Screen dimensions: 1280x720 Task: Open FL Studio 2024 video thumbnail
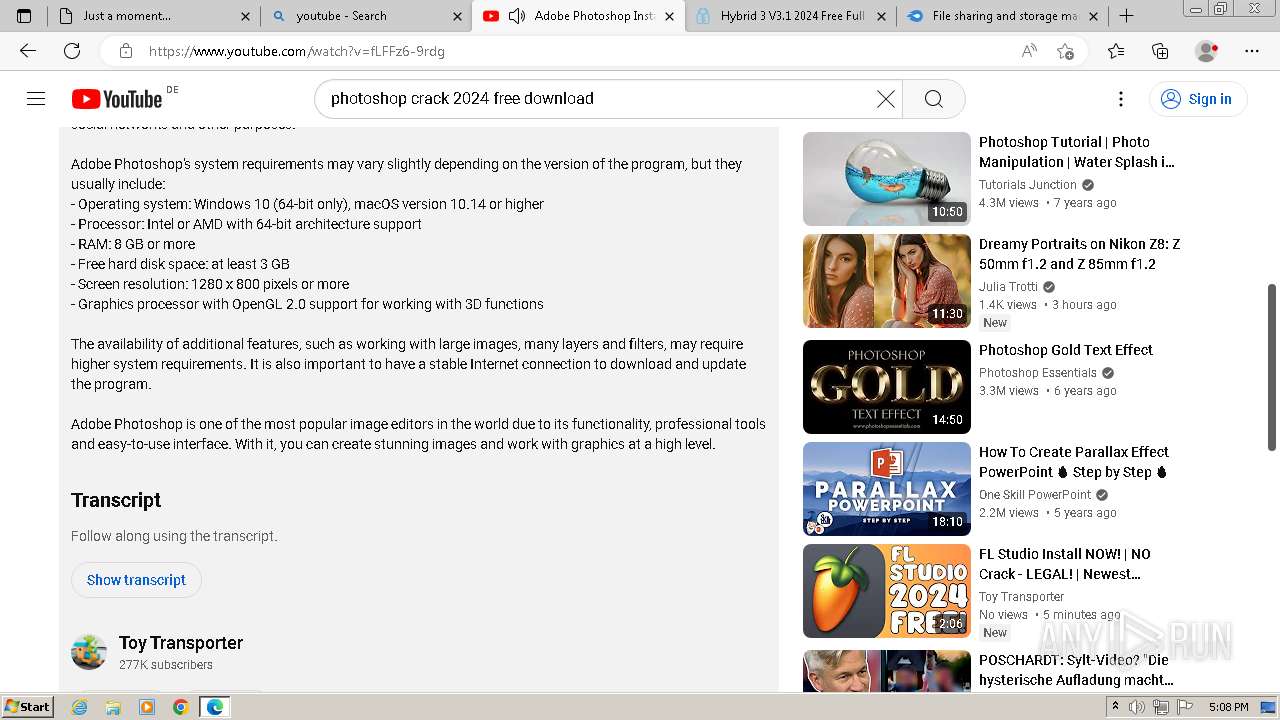point(887,591)
